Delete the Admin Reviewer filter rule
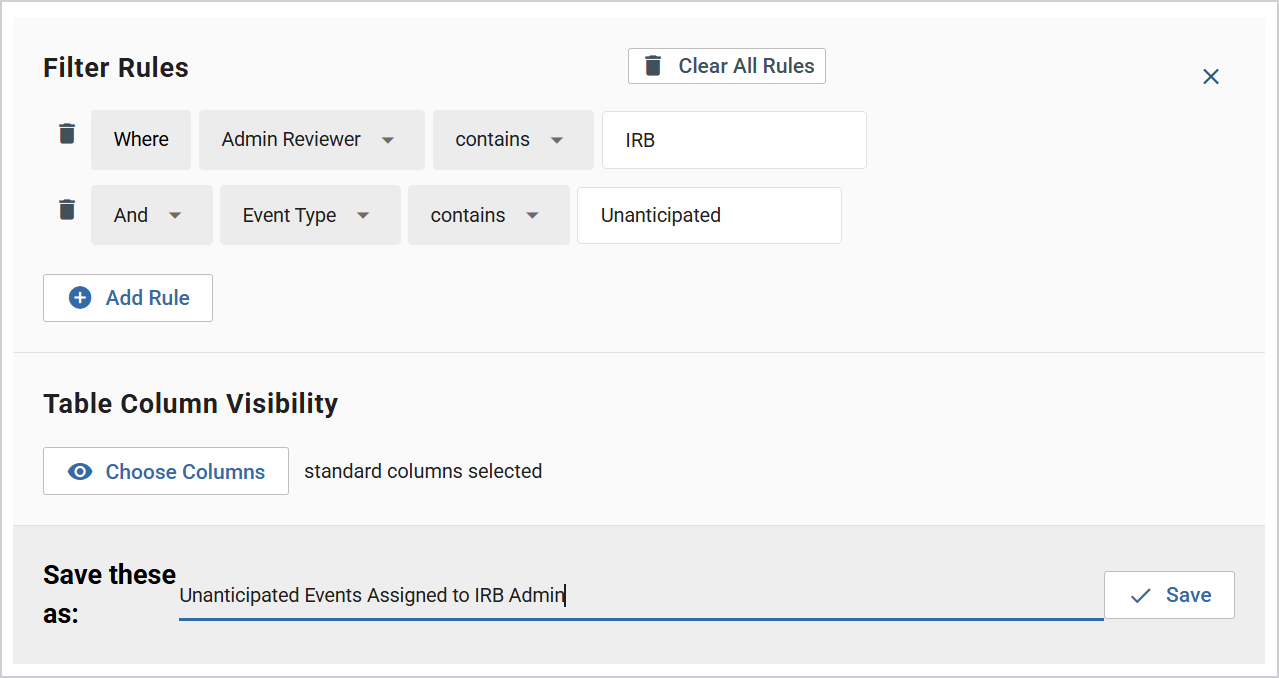 tap(67, 134)
